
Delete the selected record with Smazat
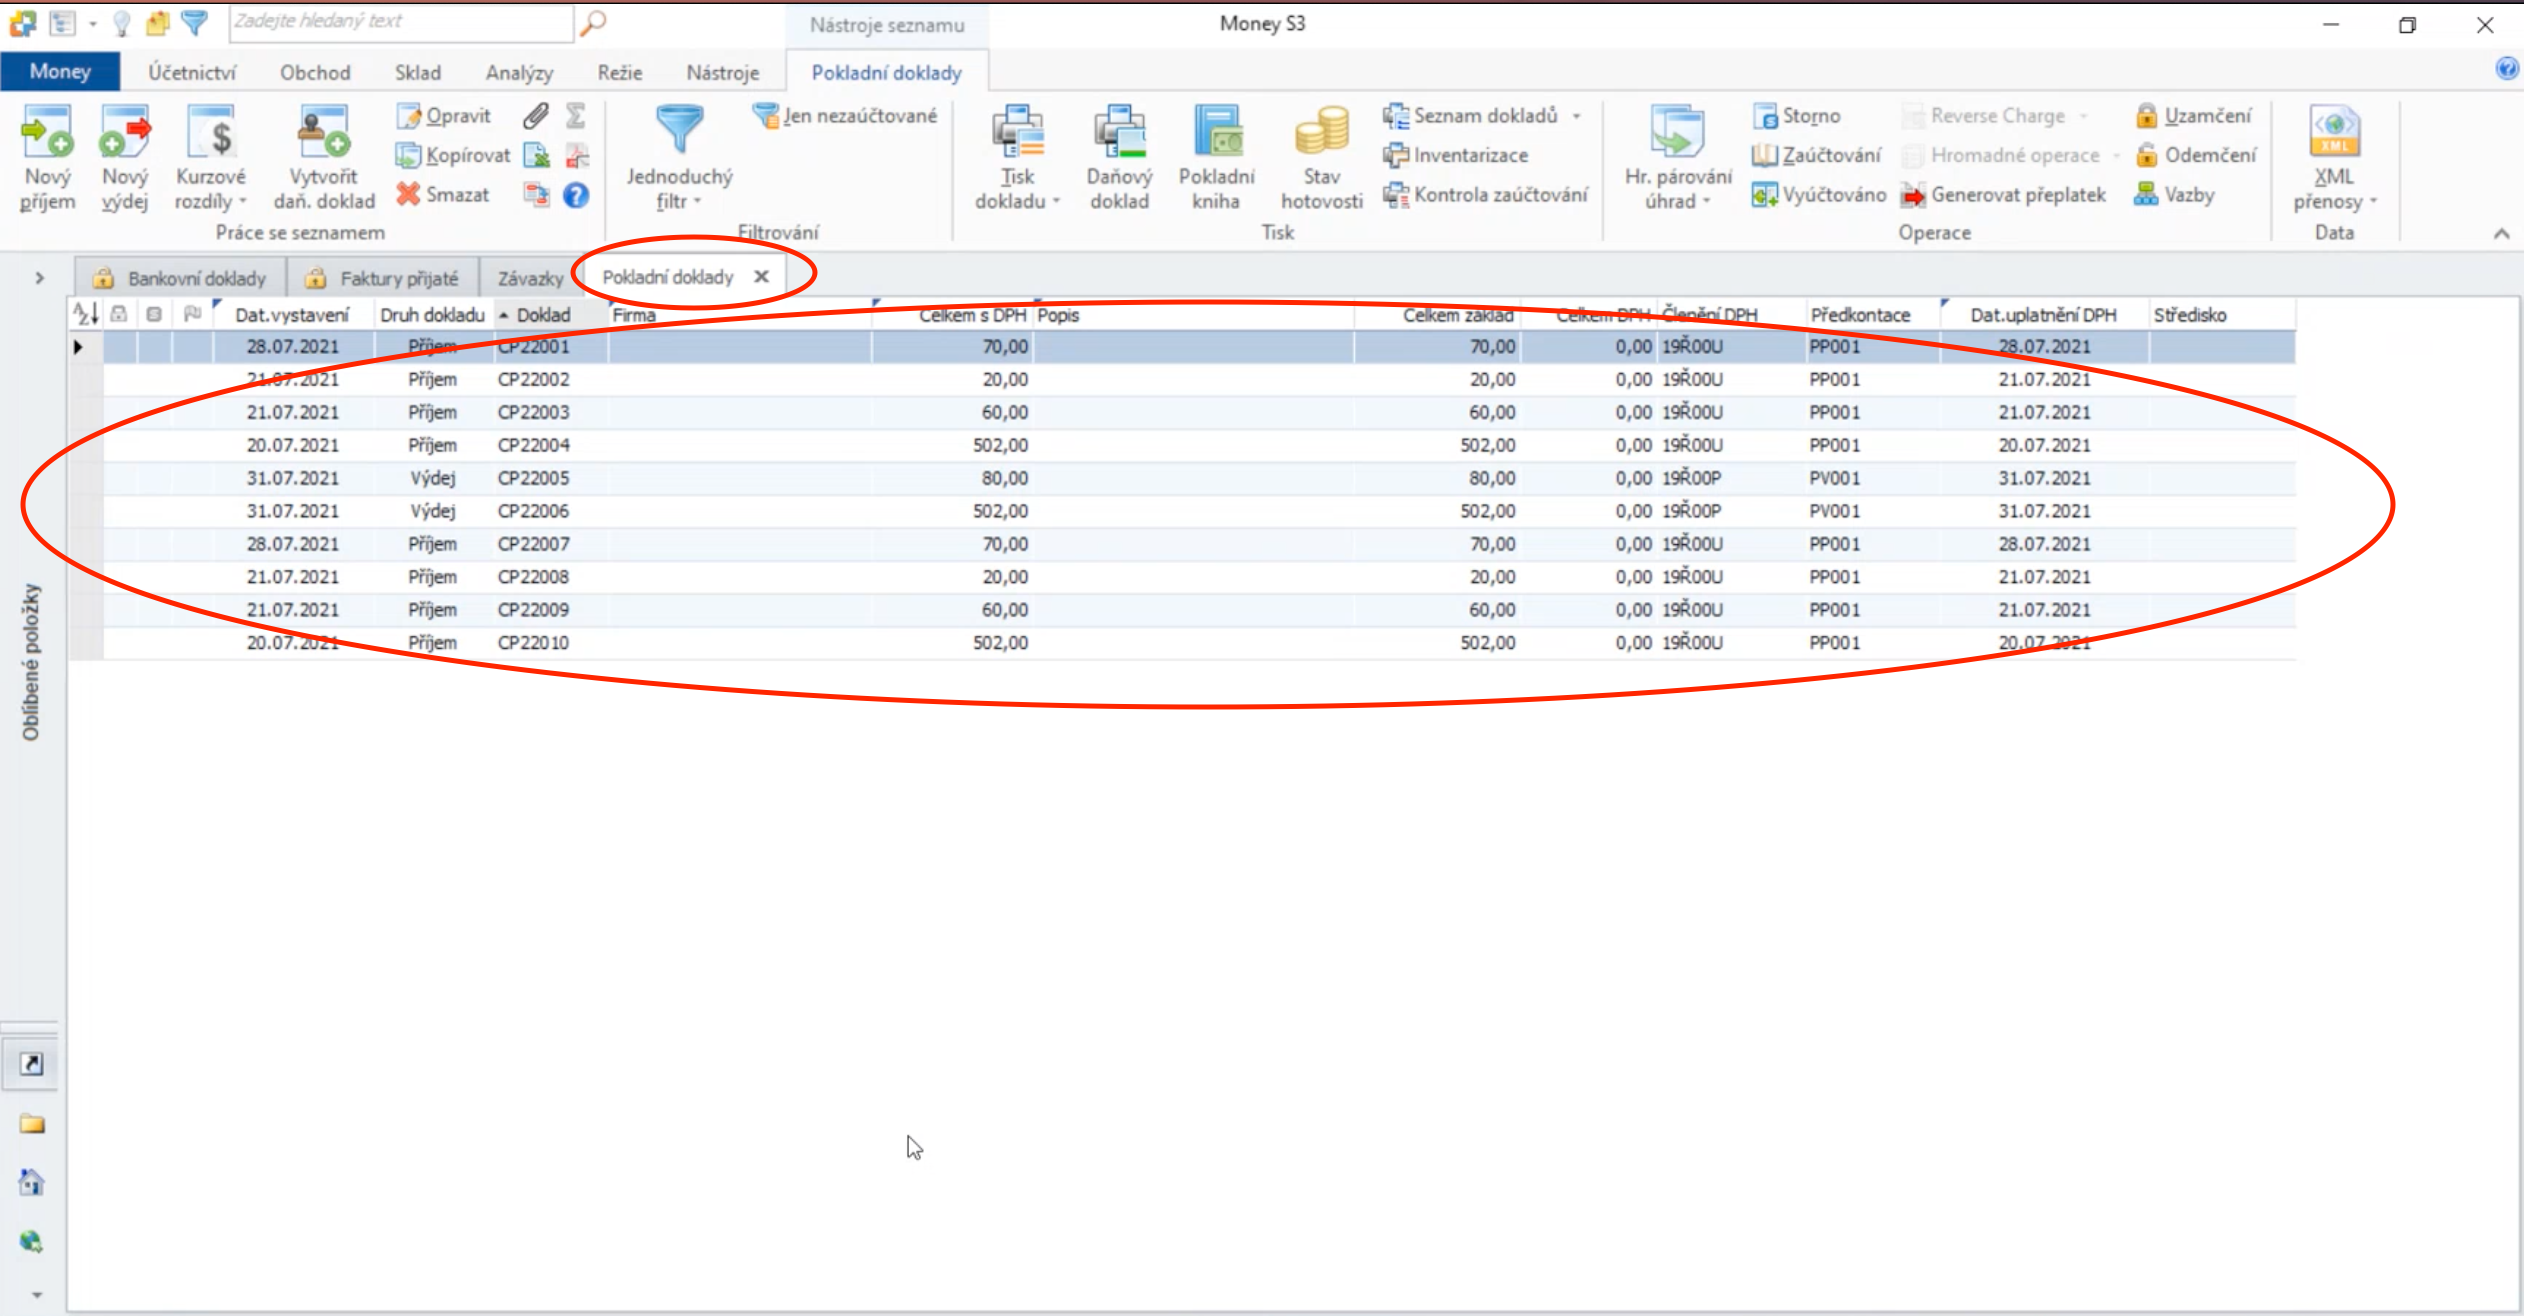point(443,195)
